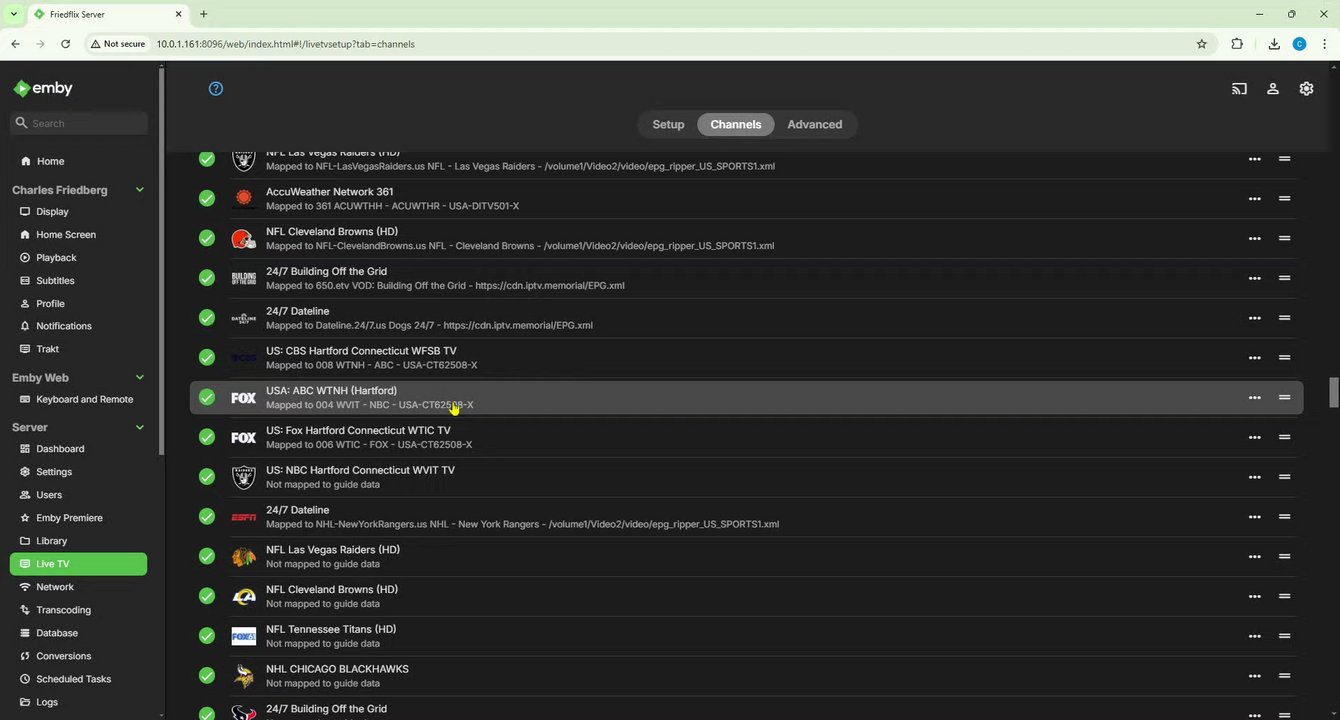Open the browser Extensions puzzle icon
1340x720 pixels.
1237,44
